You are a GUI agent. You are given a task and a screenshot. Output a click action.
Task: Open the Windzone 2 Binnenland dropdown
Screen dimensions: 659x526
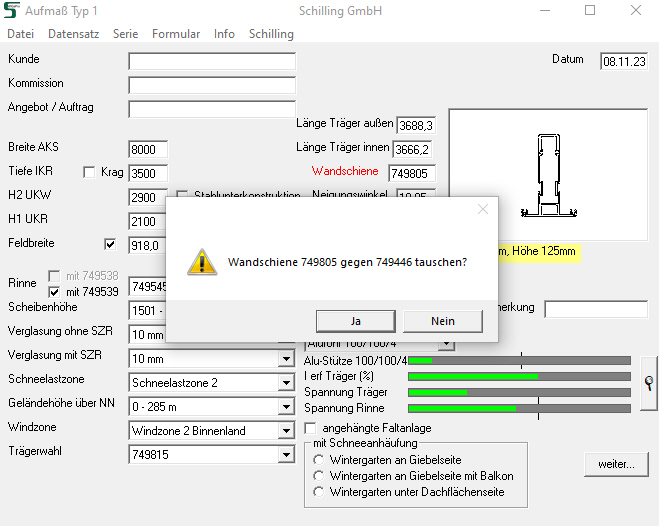click(286, 431)
